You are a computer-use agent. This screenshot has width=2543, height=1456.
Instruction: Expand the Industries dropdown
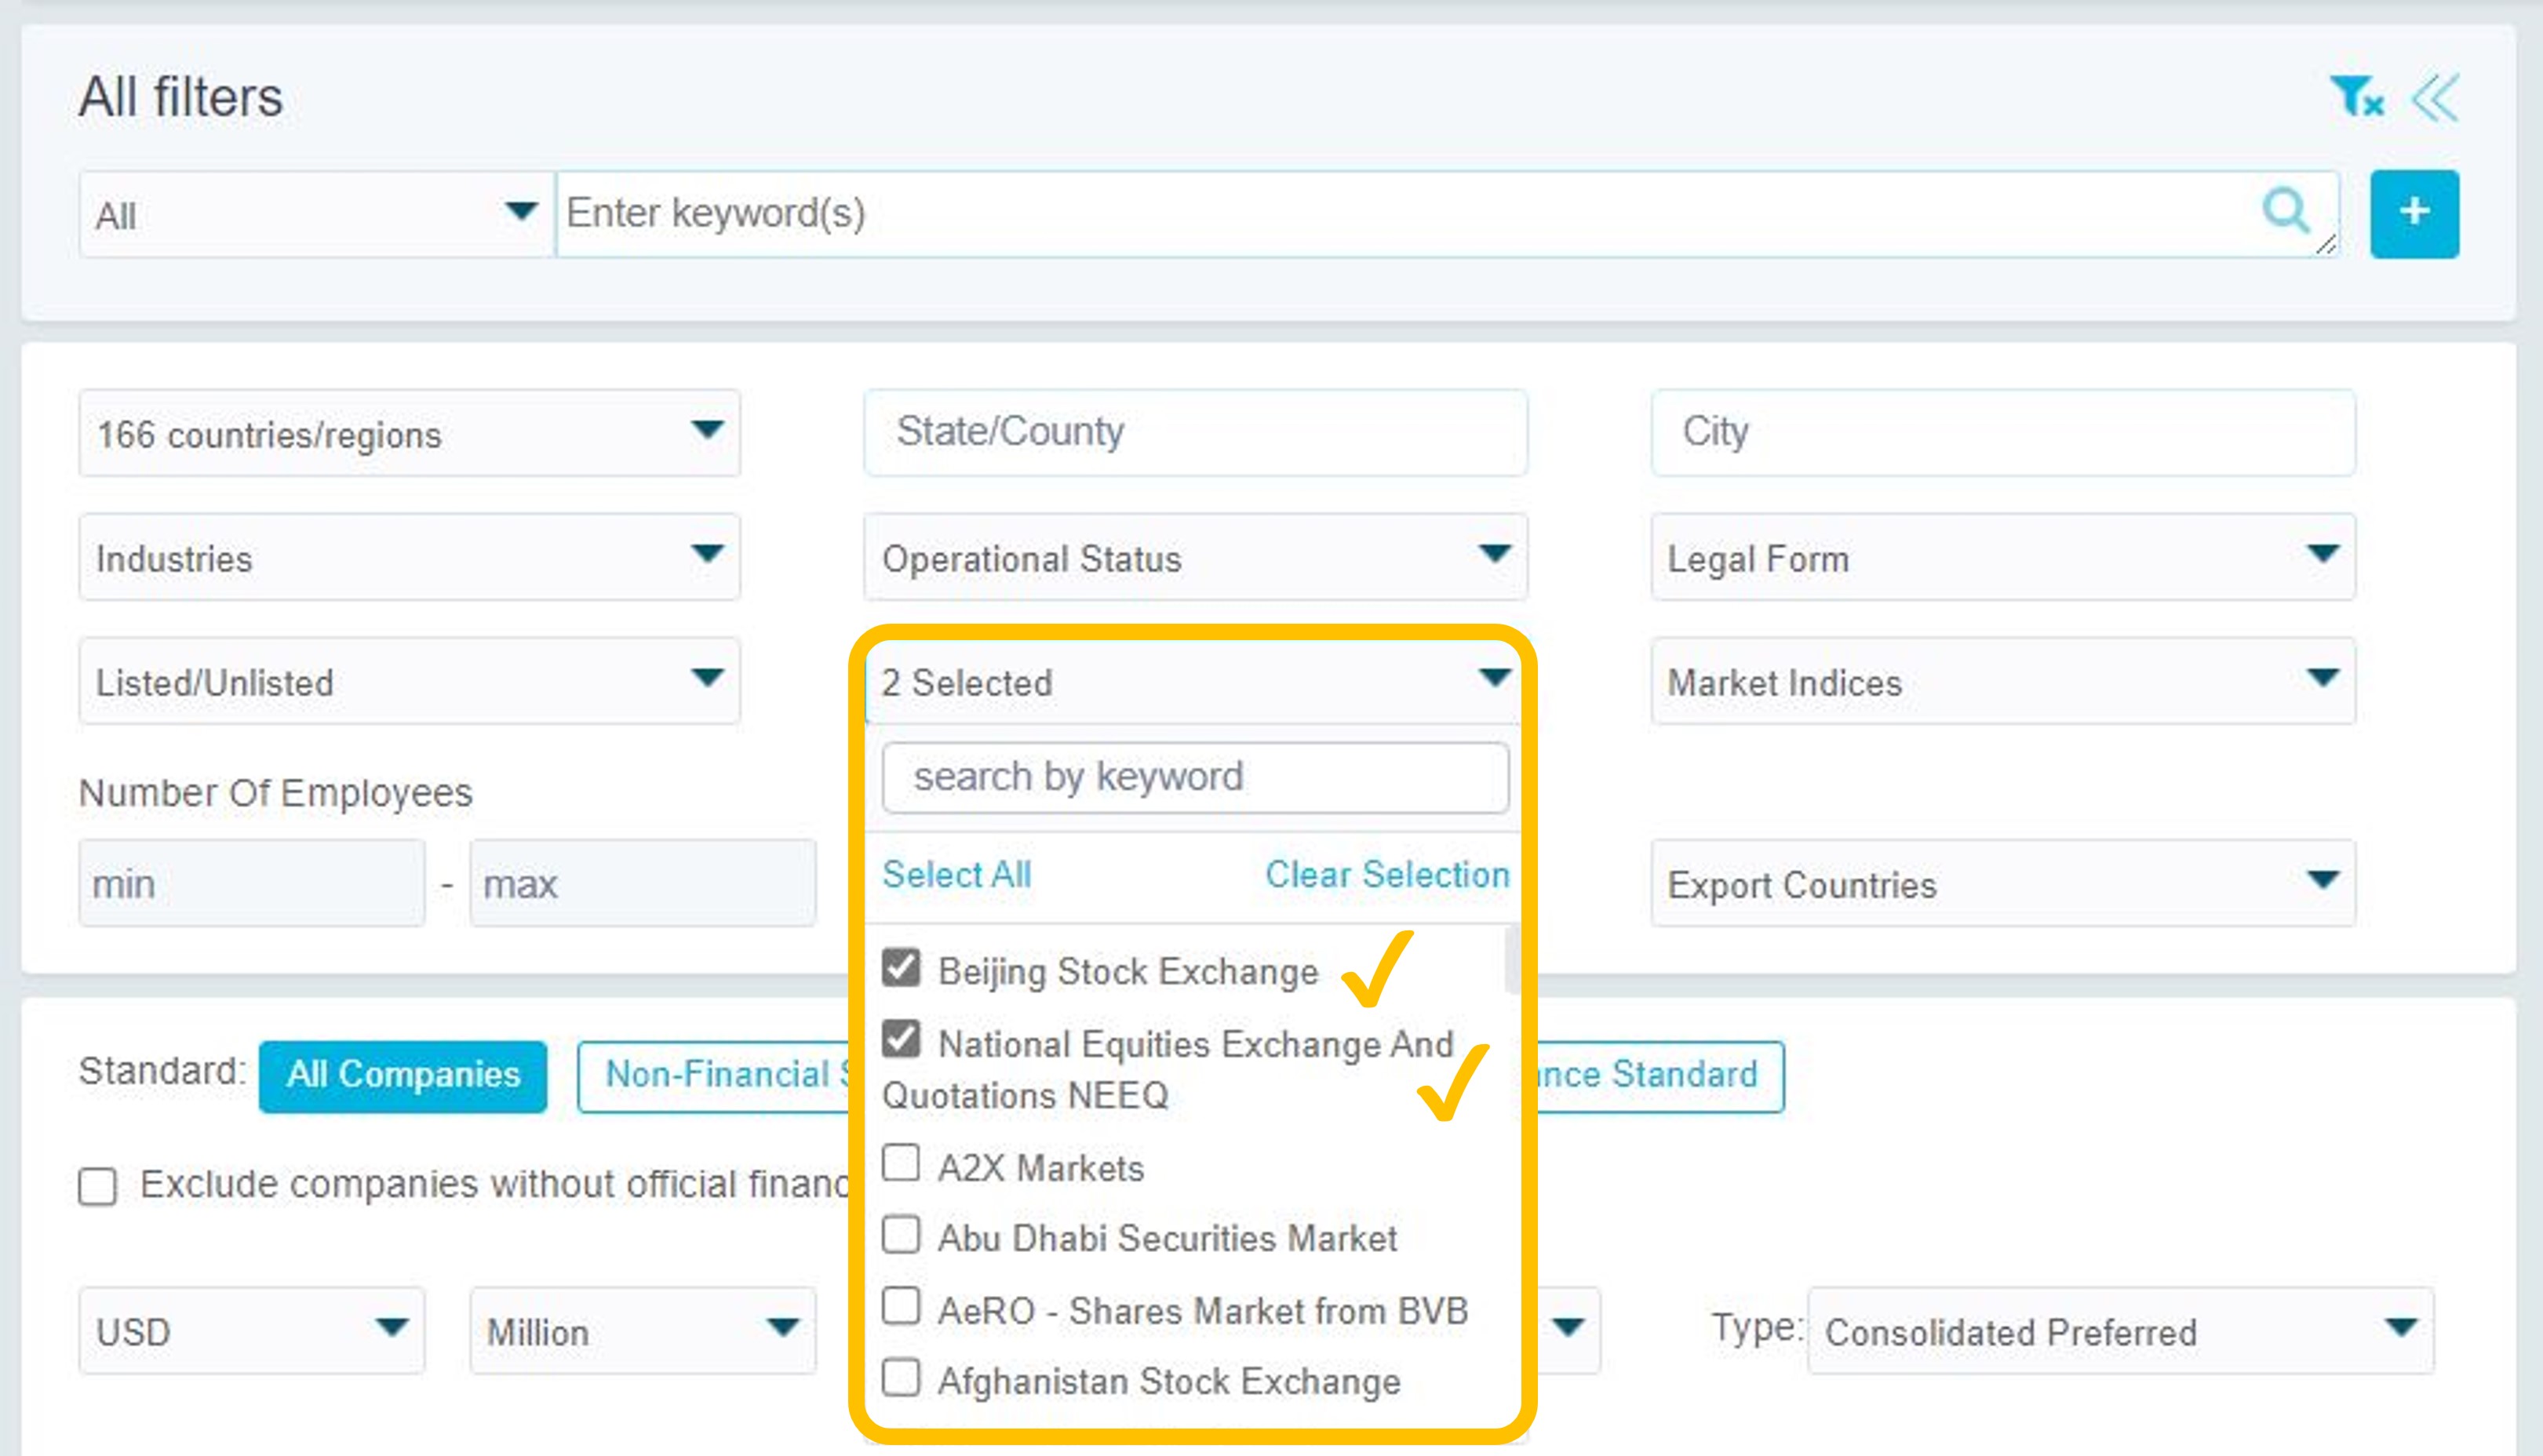(409, 557)
